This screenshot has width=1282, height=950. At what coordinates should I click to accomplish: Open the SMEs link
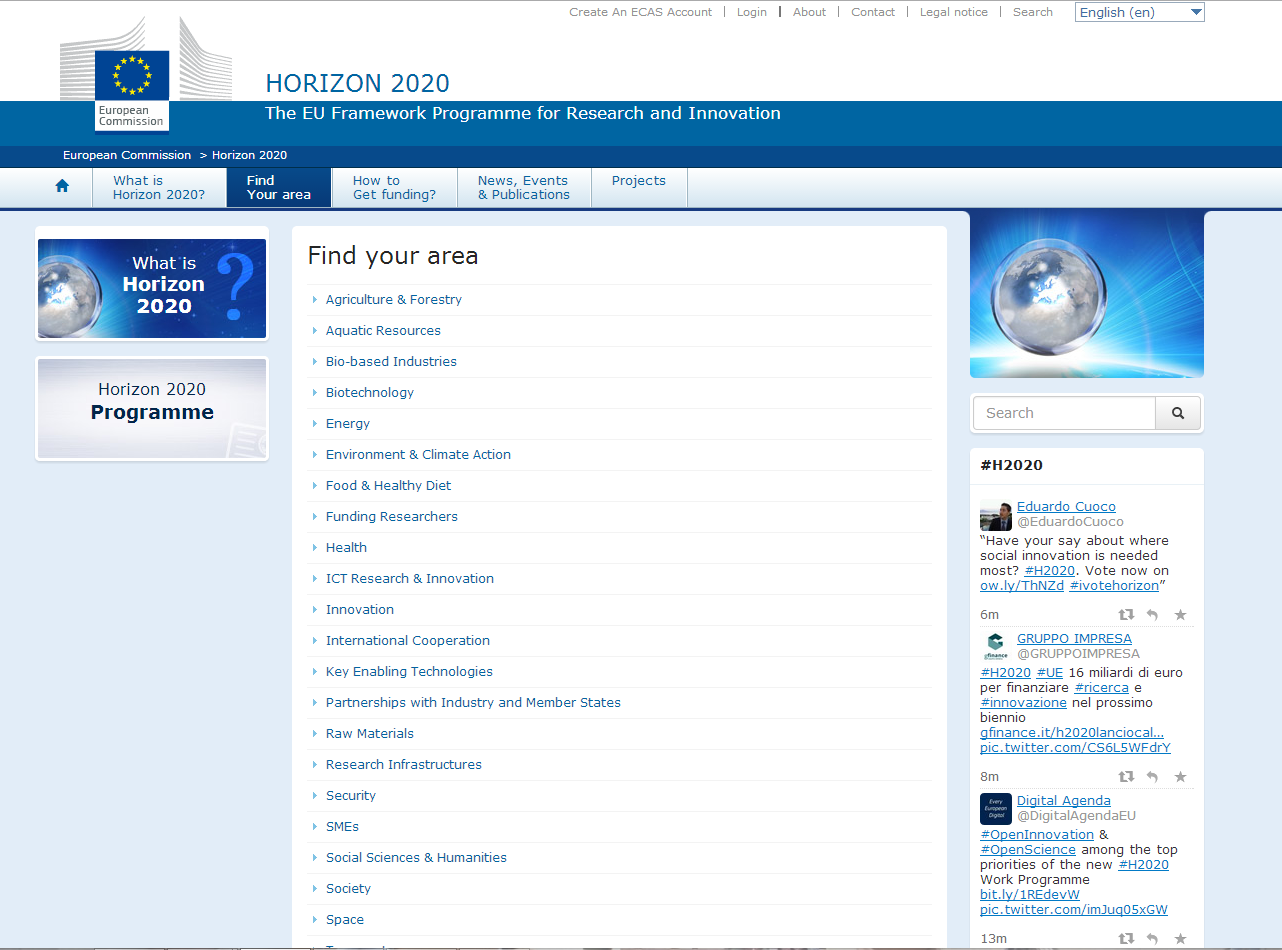342,827
